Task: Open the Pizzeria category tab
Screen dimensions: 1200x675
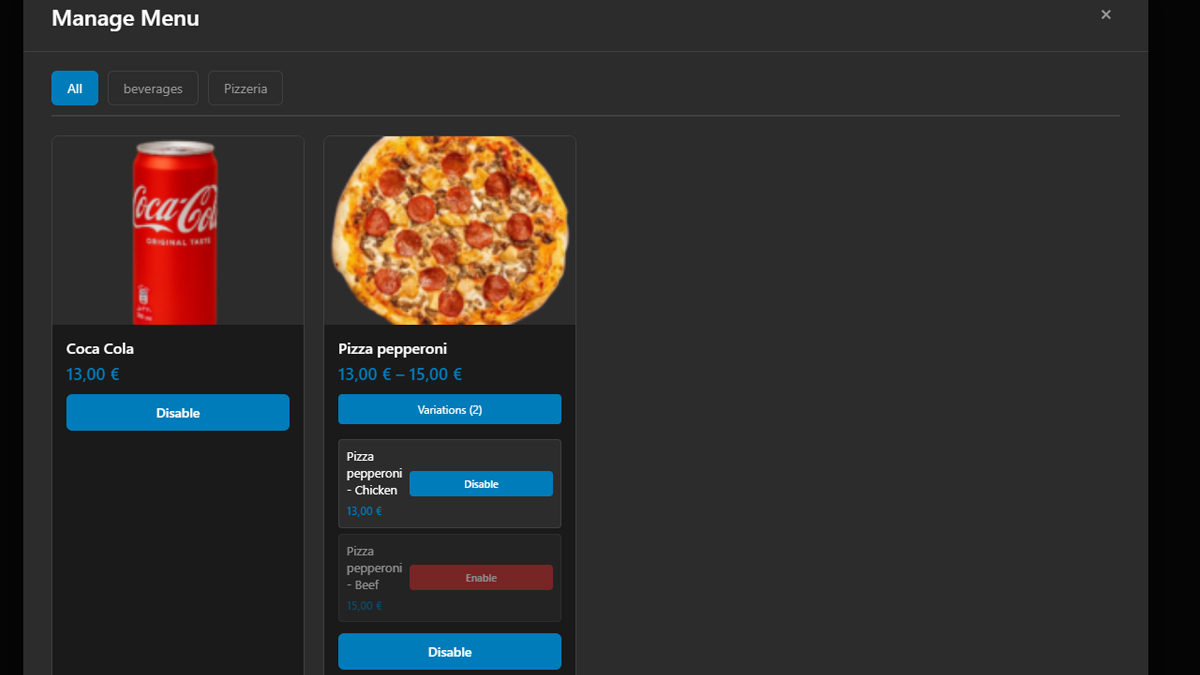Action: (245, 88)
